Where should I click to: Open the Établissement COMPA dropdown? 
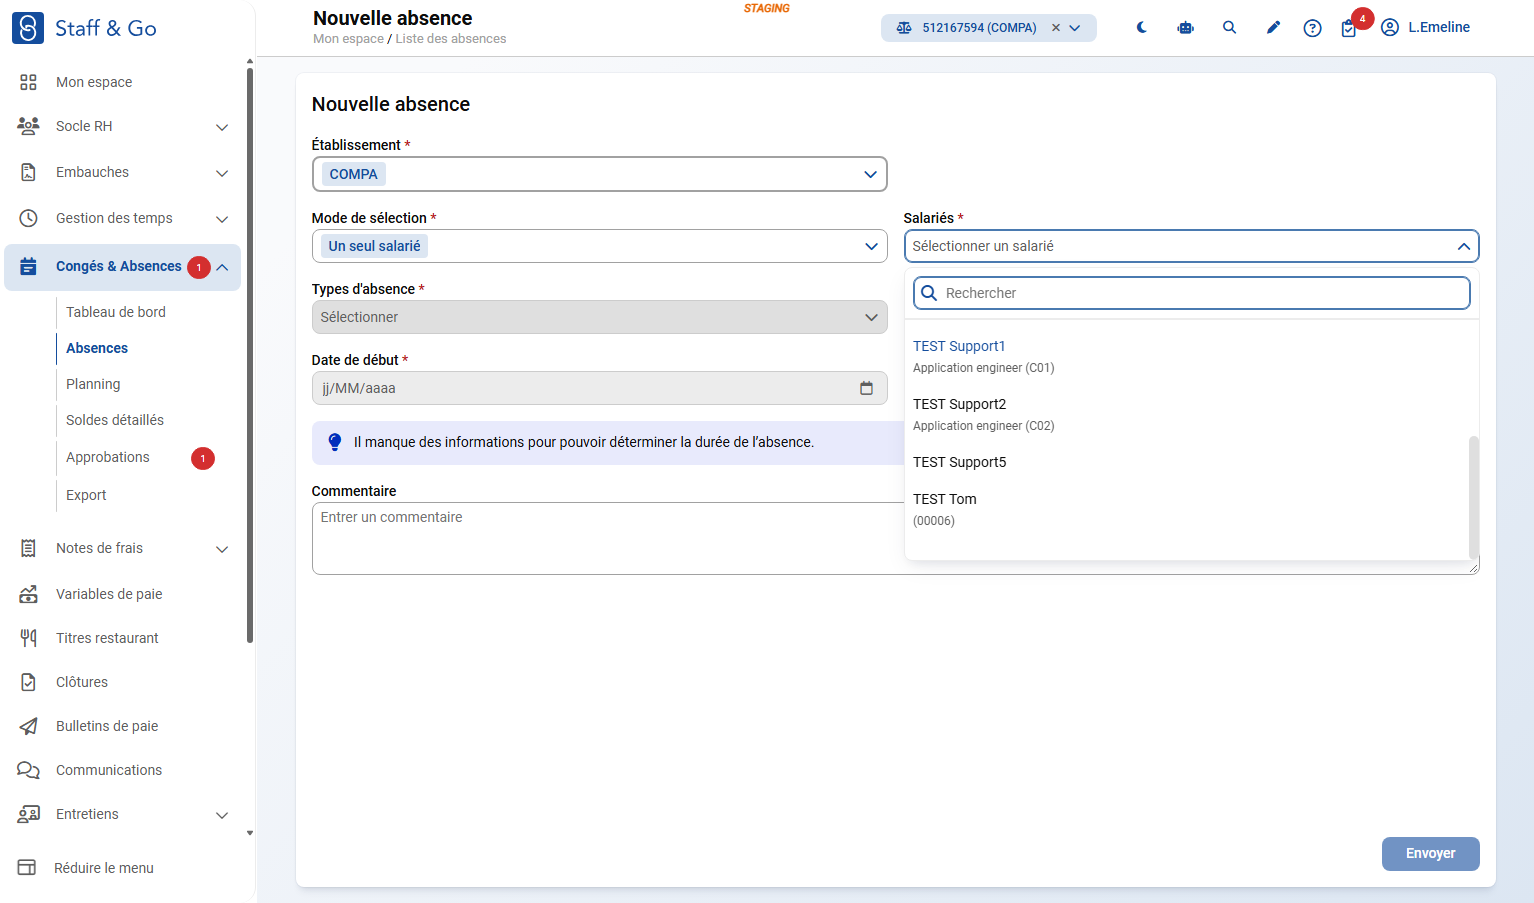(600, 174)
